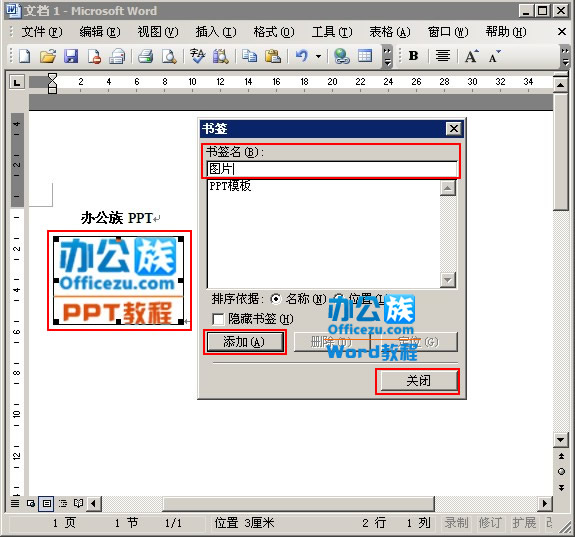This screenshot has height=537, width=575.
Task: Click the New Blank Document icon
Action: [x=24, y=56]
